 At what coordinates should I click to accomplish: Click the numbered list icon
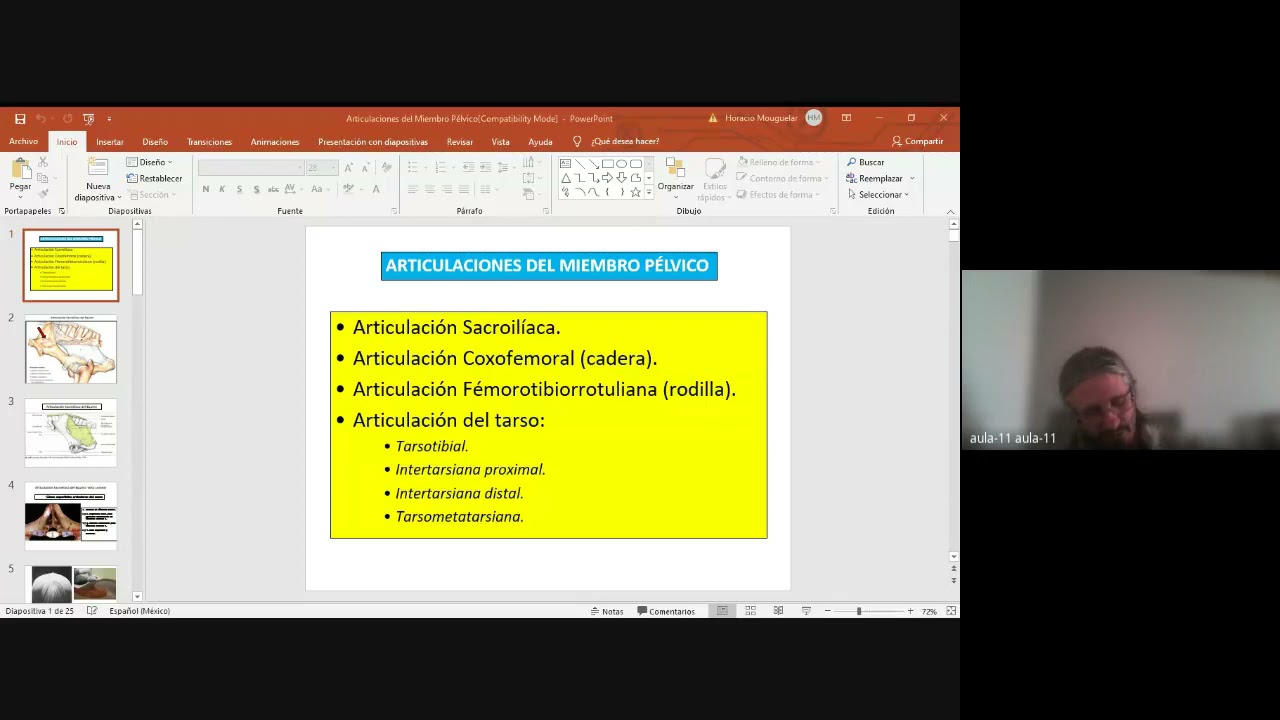[x=440, y=168]
